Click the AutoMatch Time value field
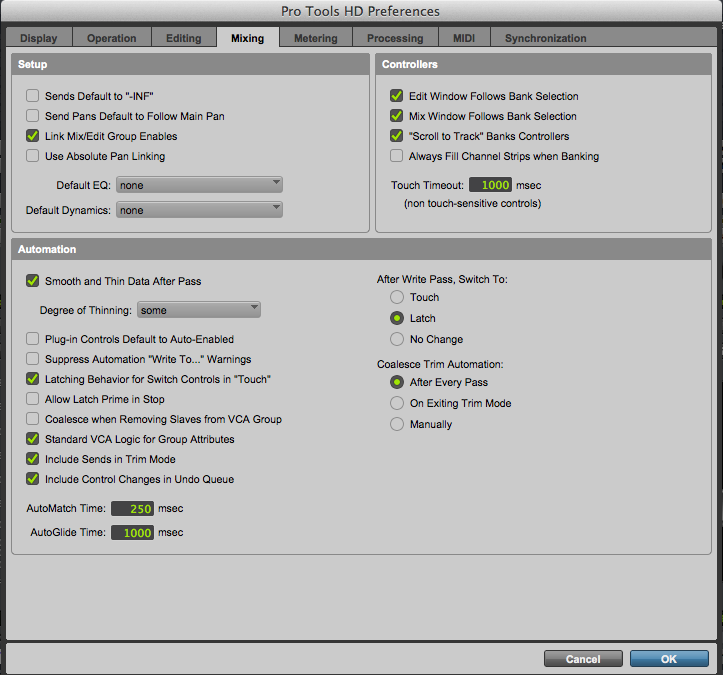 (x=132, y=509)
